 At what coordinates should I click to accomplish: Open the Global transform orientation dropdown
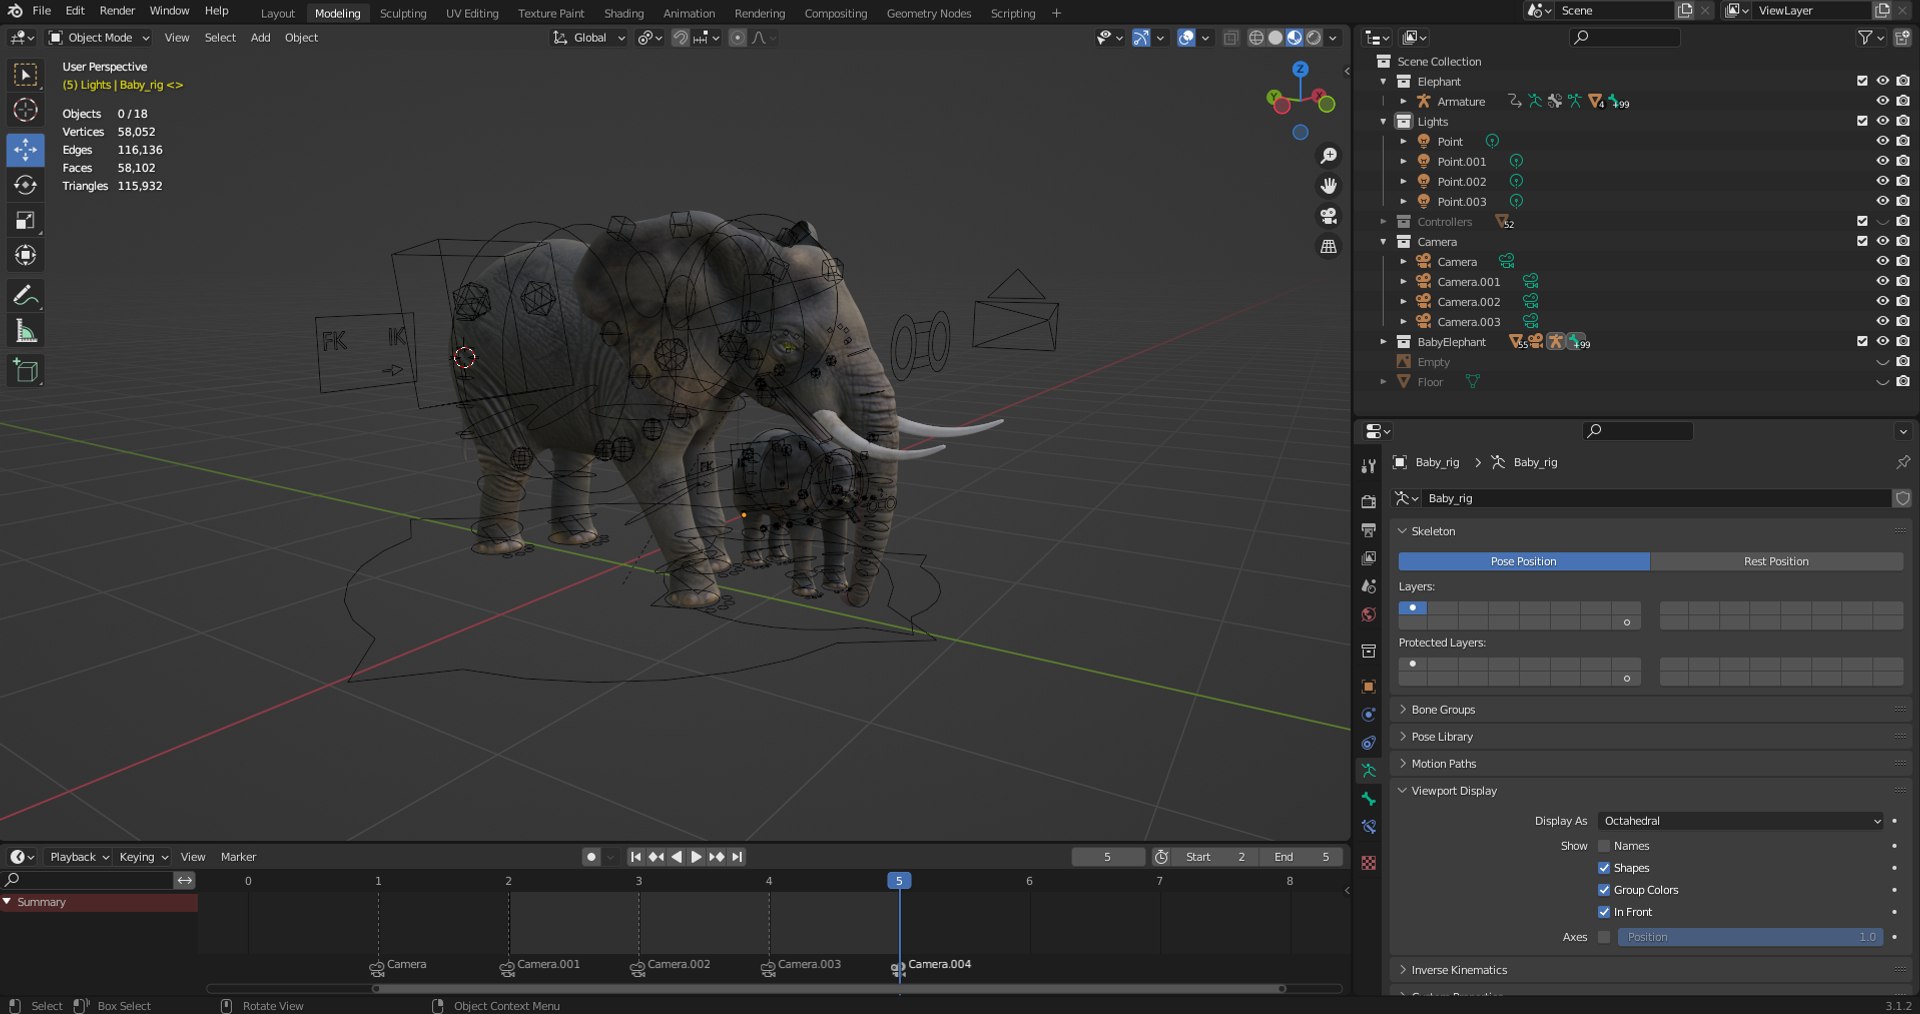[589, 38]
